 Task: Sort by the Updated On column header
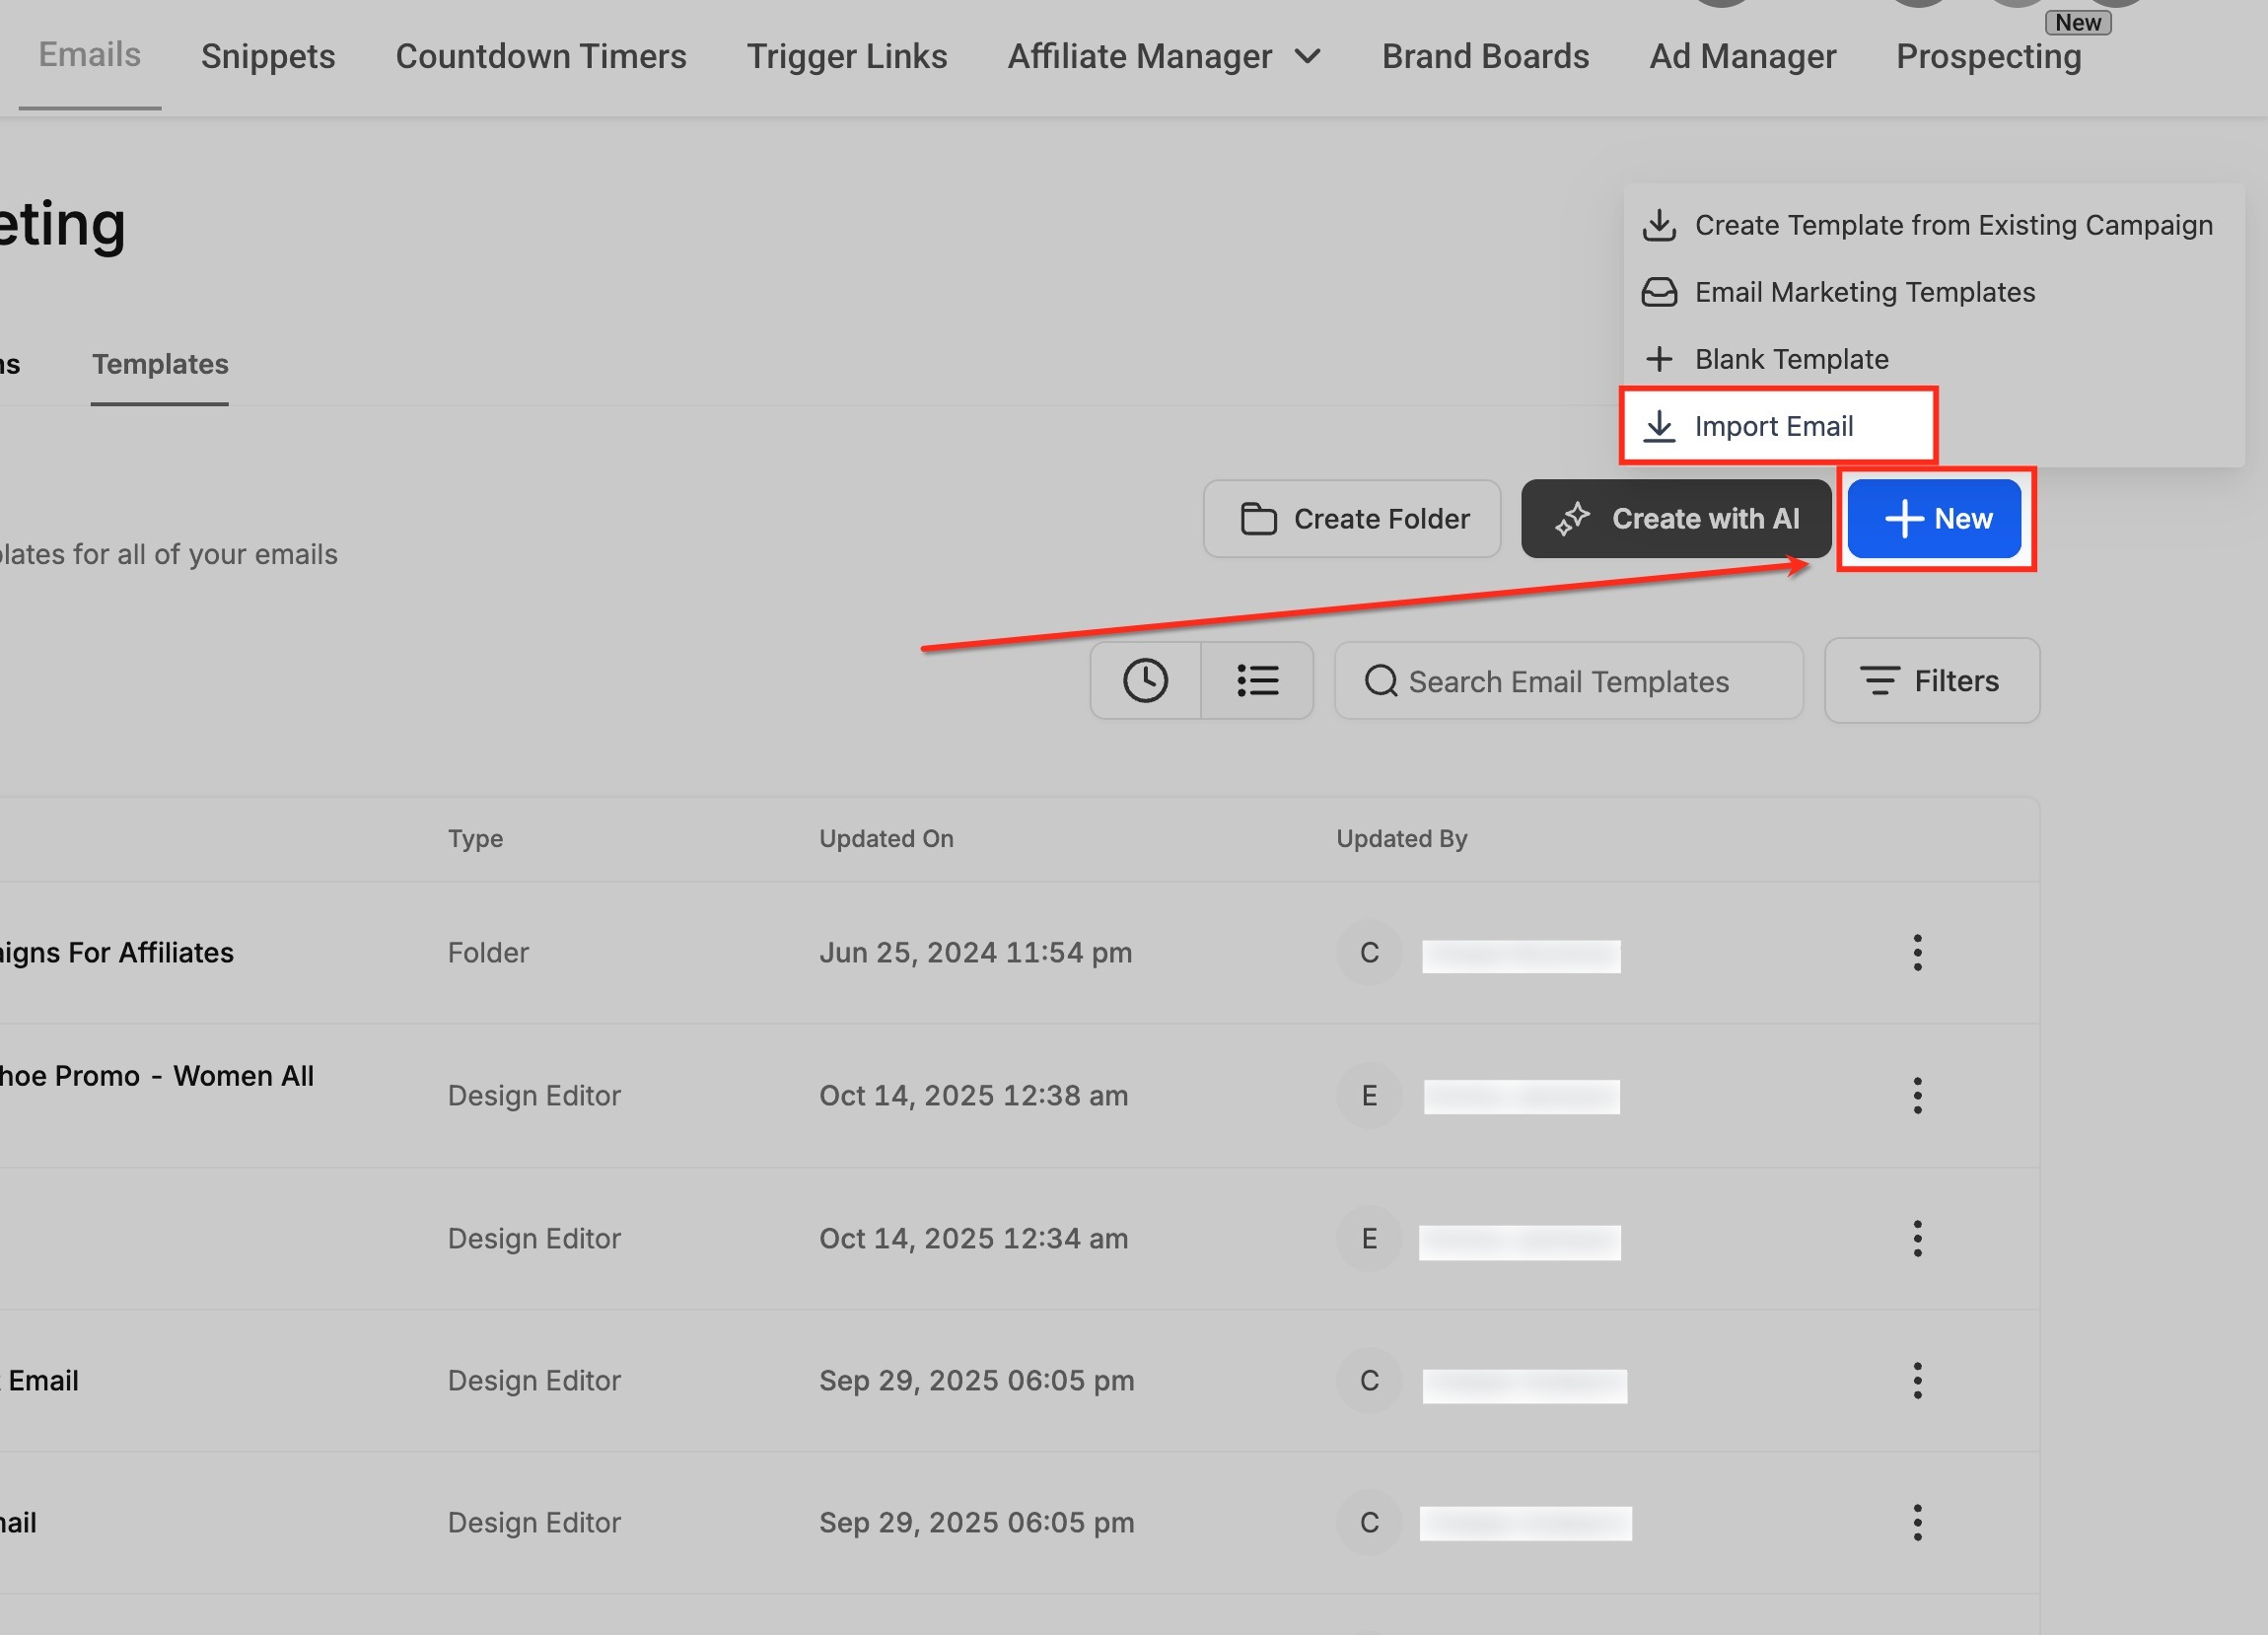tap(886, 839)
